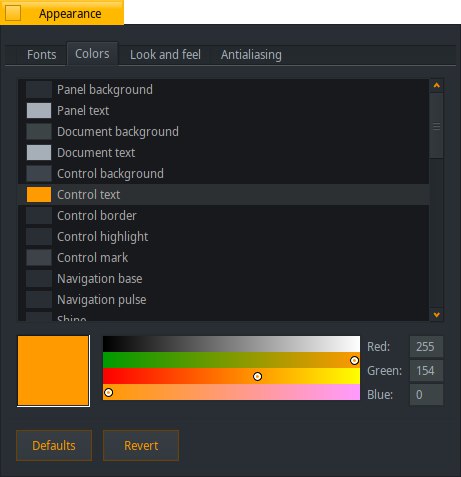Choose the 'Navigation base' entry

coord(100,279)
